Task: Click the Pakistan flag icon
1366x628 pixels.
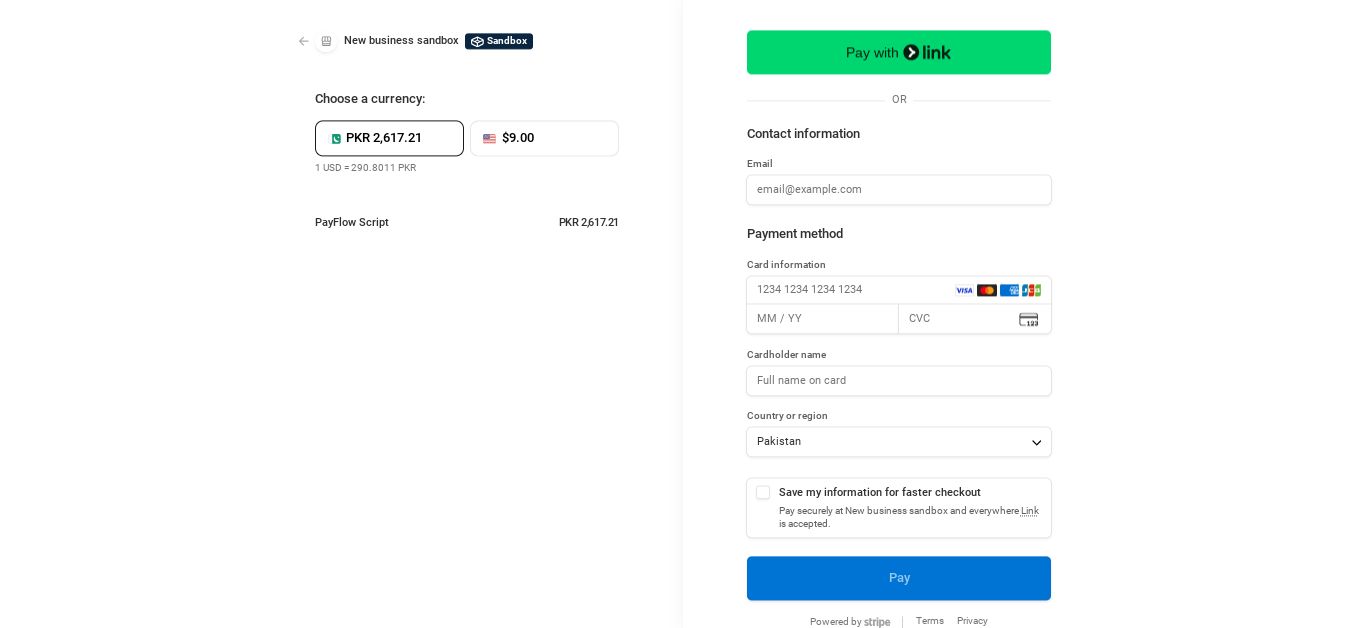Action: (x=336, y=139)
